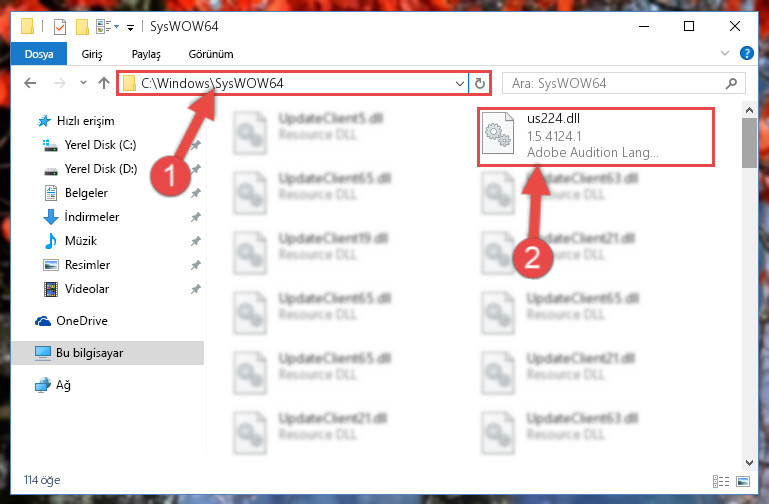Screen dimensions: 769x504
Task: Switch to details list view icon
Action: pos(720,481)
